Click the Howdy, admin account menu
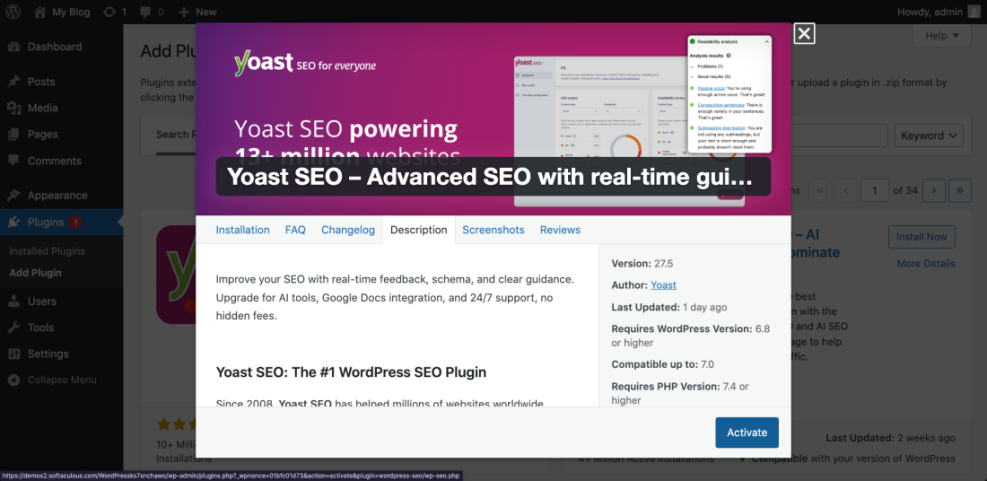This screenshot has width=987, height=481. 938,11
